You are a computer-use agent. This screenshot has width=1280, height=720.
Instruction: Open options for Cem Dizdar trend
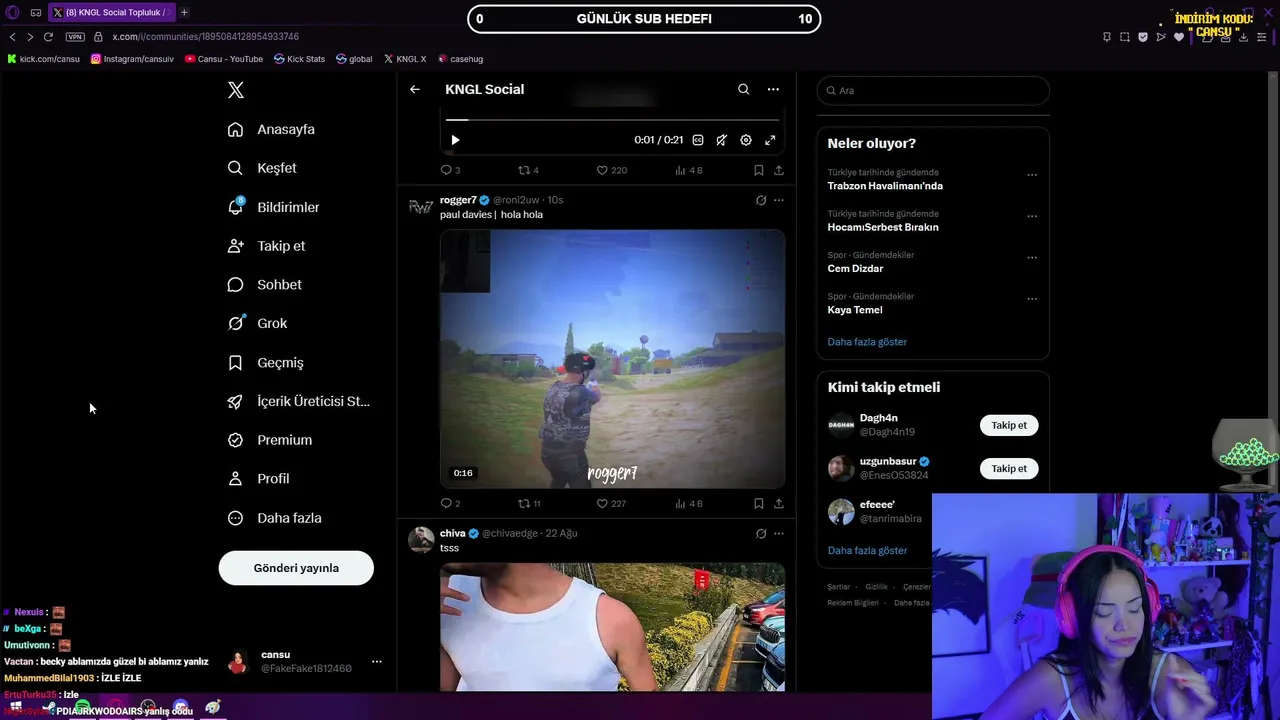coord(1032,257)
